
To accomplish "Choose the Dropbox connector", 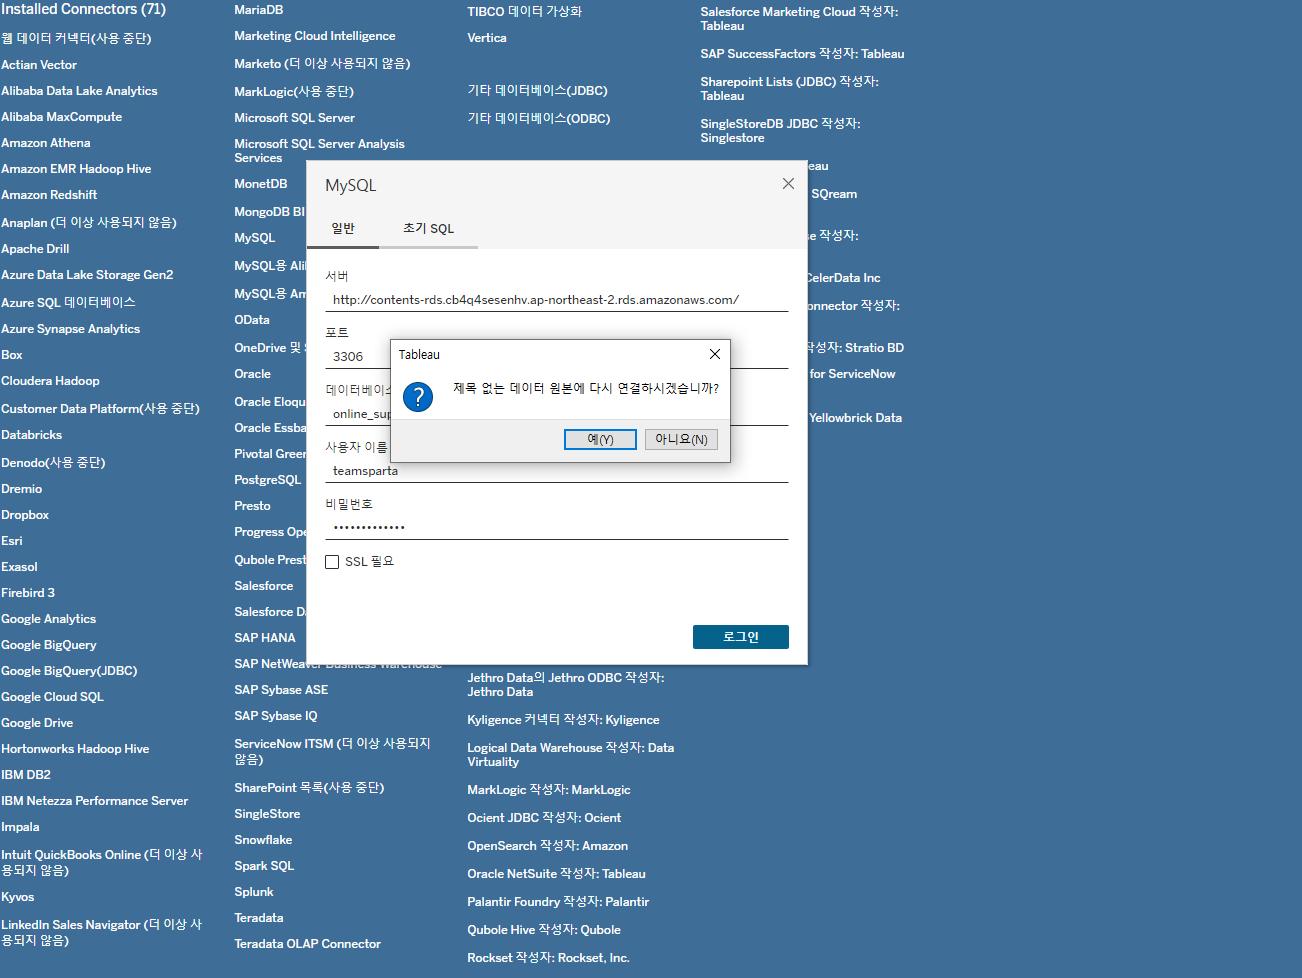I will point(25,515).
